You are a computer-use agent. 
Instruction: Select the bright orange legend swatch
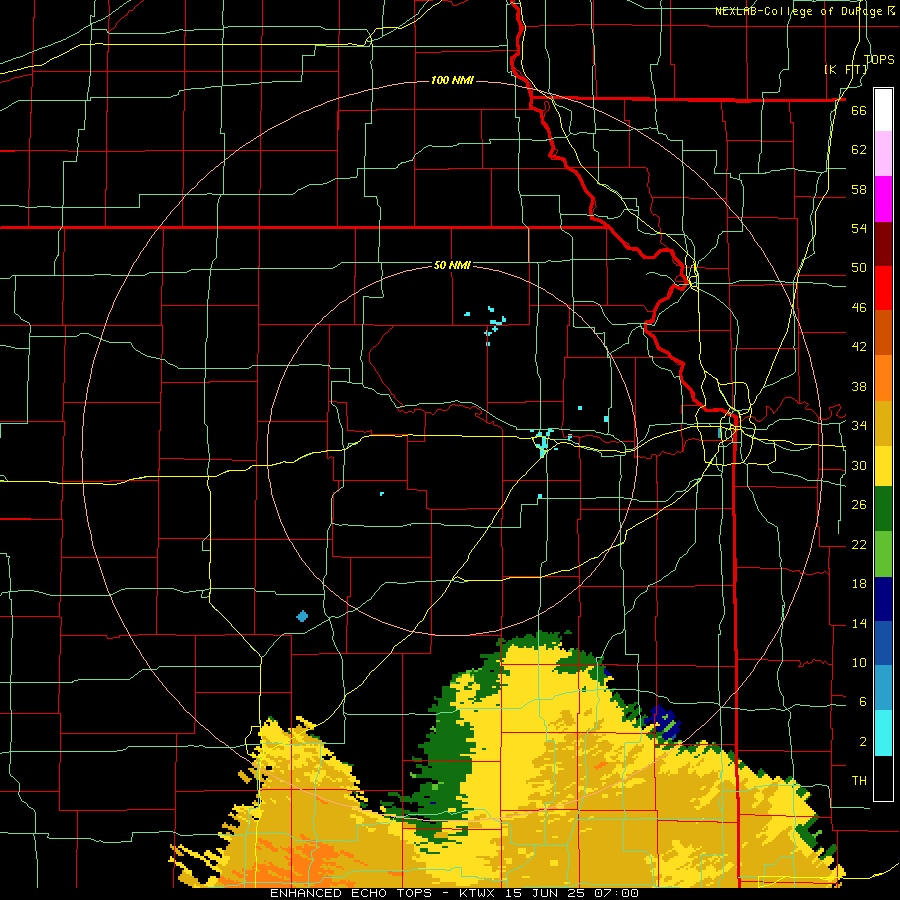click(x=883, y=378)
